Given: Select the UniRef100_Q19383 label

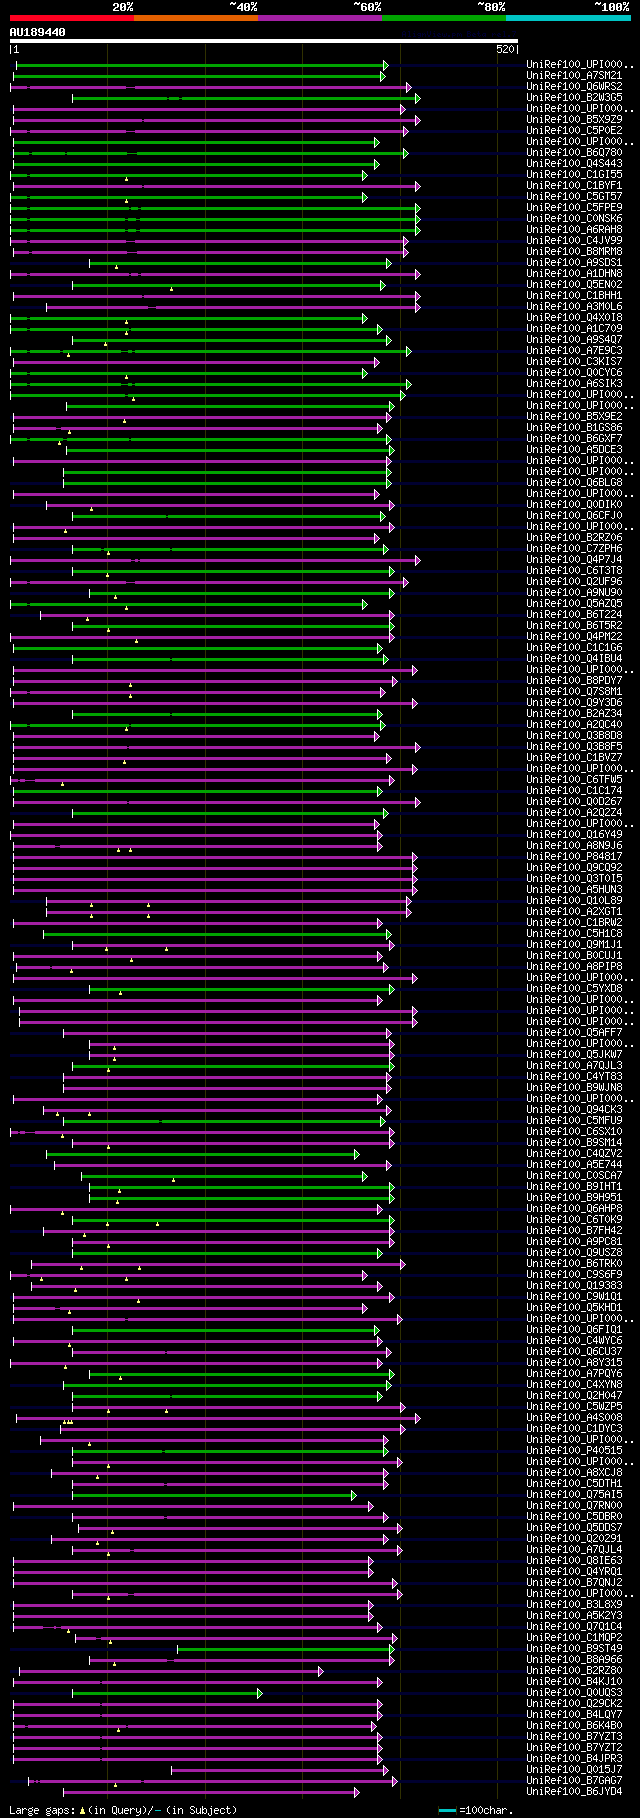Looking at the screenshot, I should click(x=574, y=1286).
